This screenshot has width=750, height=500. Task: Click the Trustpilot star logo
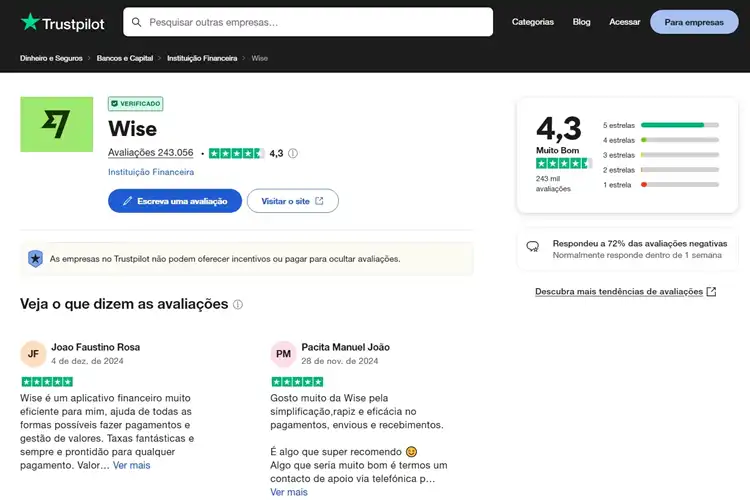click(x=30, y=22)
